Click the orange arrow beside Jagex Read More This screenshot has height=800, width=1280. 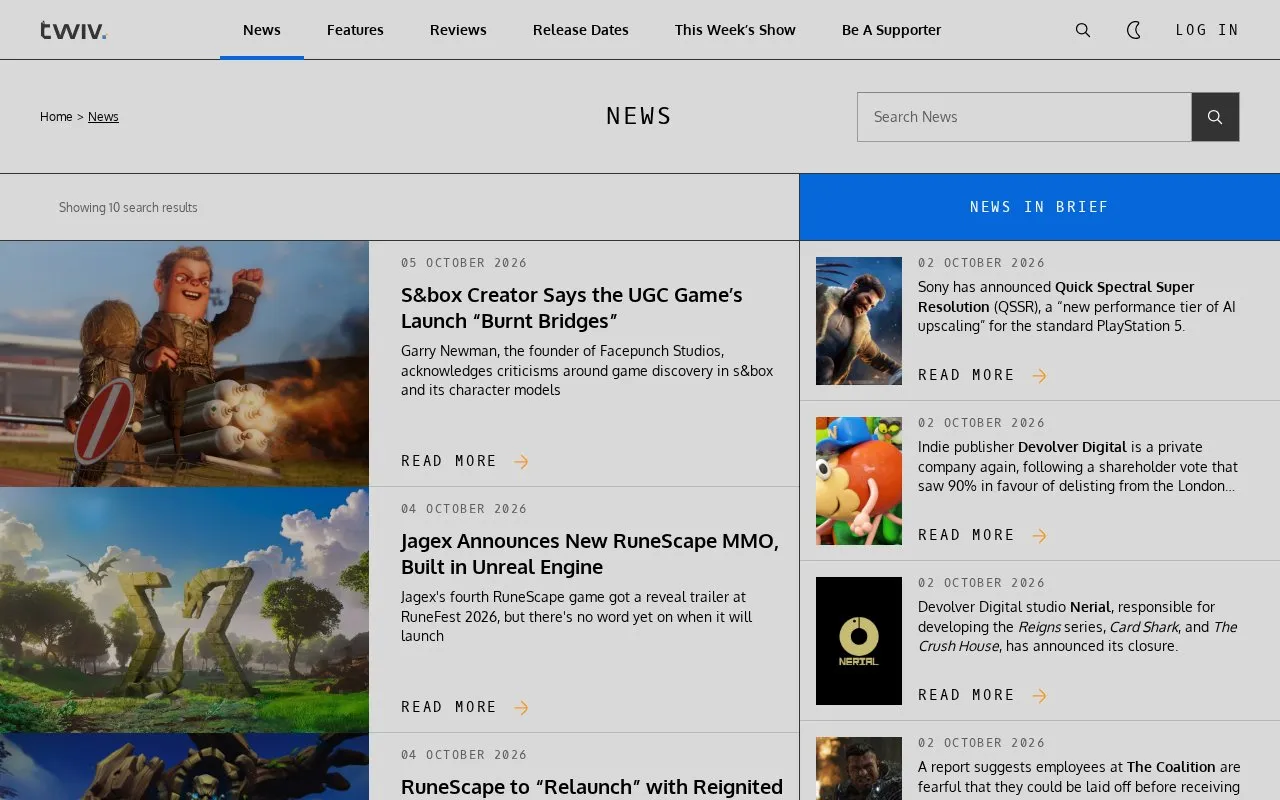(521, 707)
